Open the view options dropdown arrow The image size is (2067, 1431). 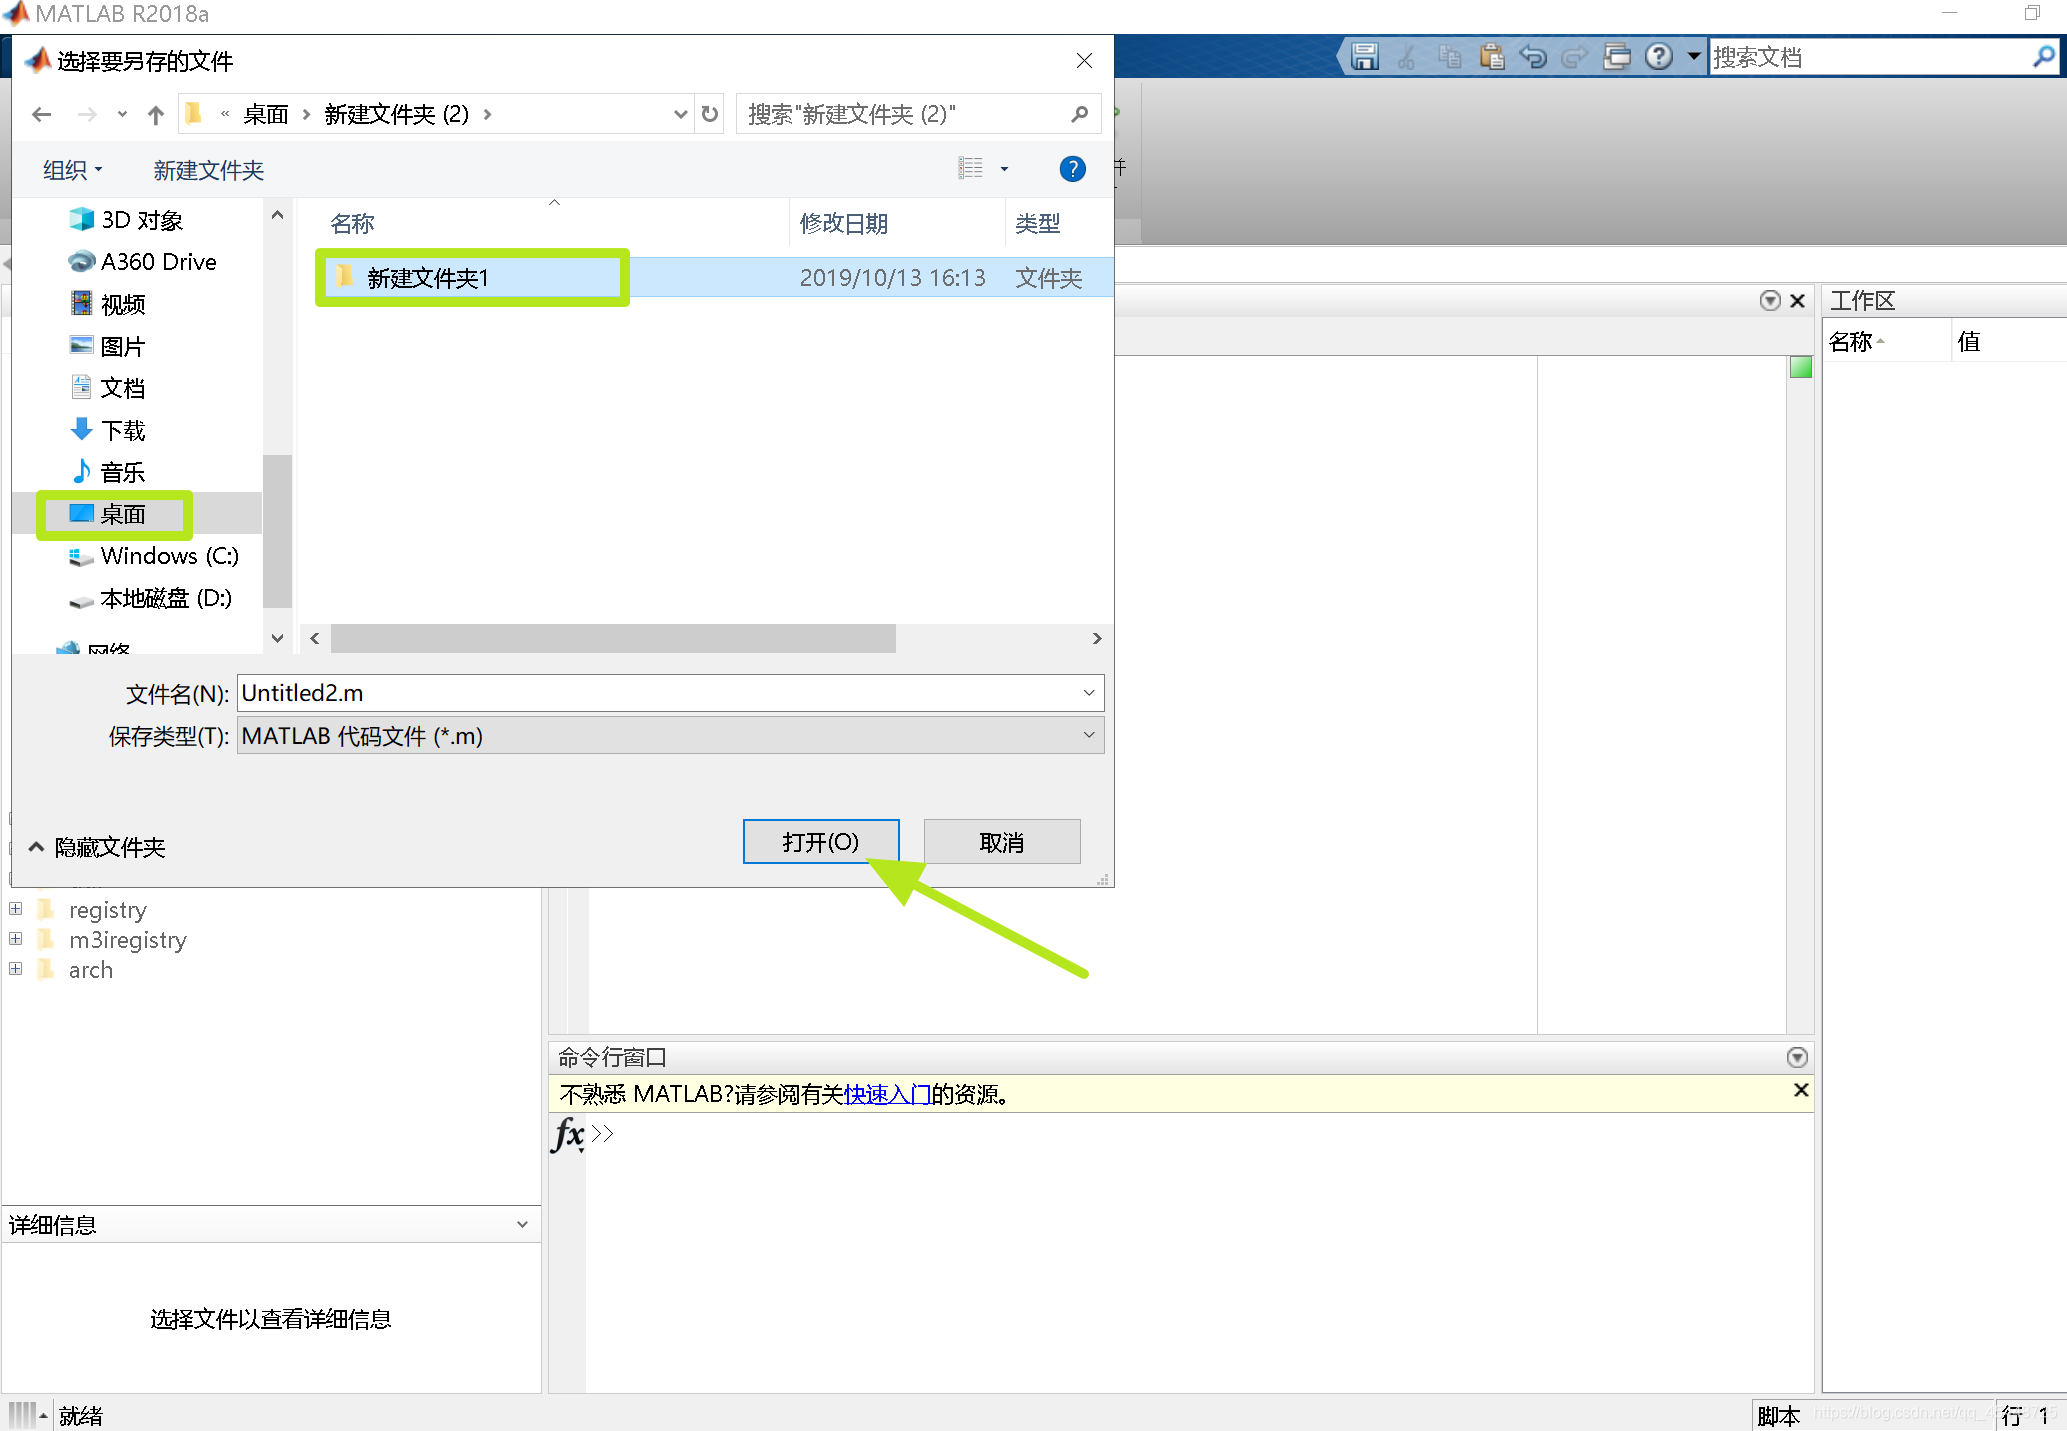[x=1004, y=169]
